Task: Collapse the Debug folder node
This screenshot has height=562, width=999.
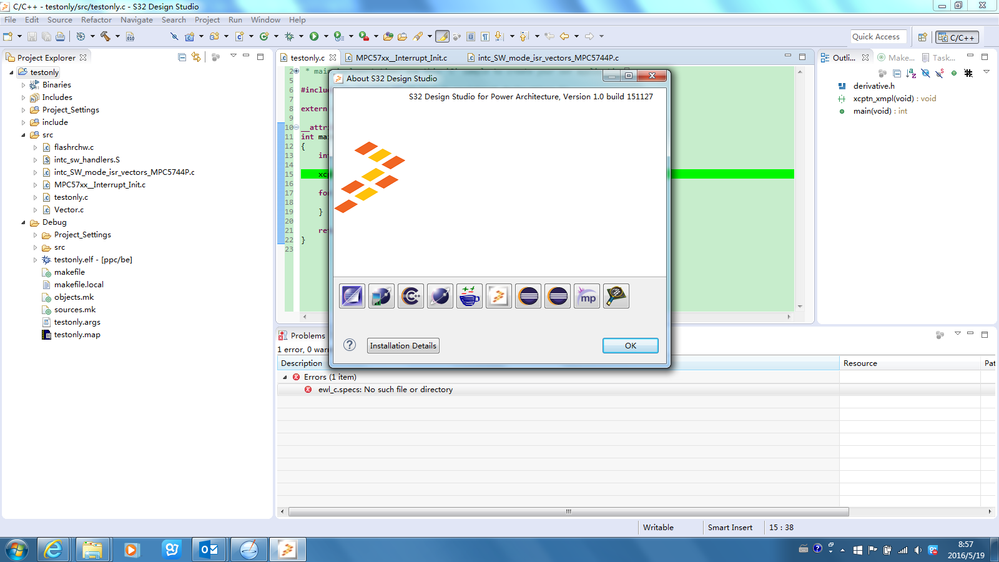Action: [24, 222]
